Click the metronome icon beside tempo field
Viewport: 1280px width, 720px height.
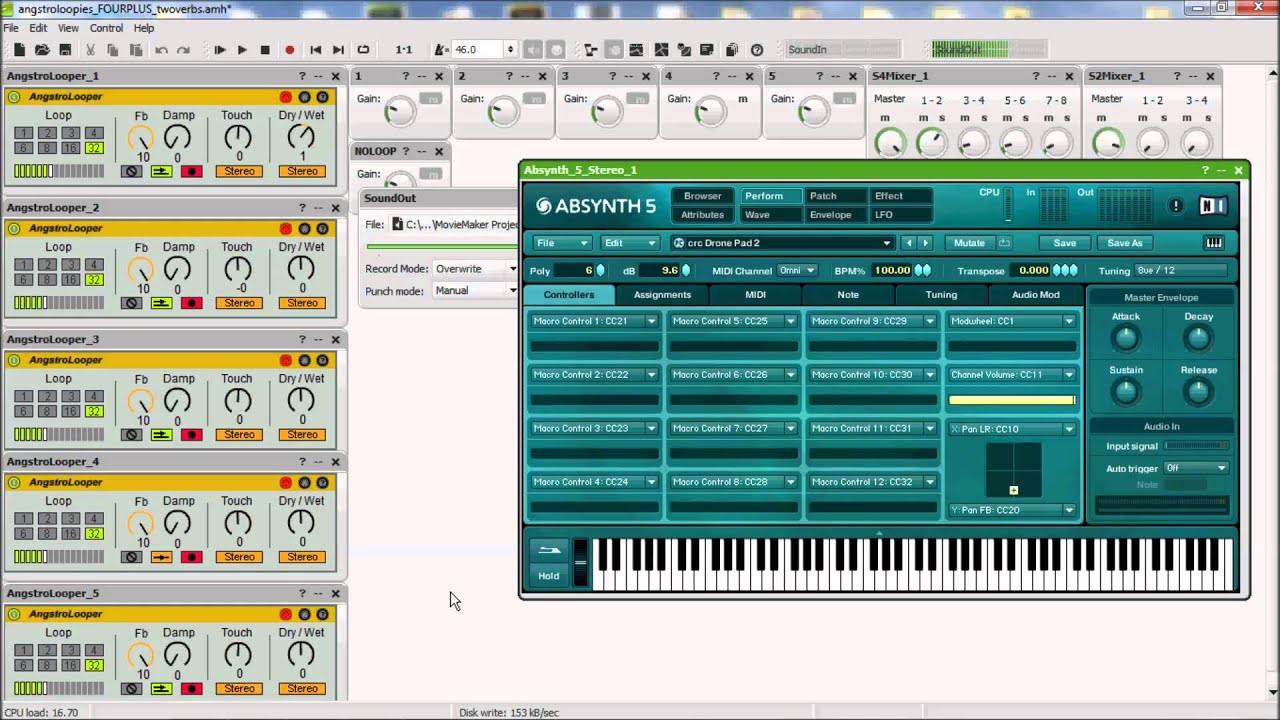[441, 50]
